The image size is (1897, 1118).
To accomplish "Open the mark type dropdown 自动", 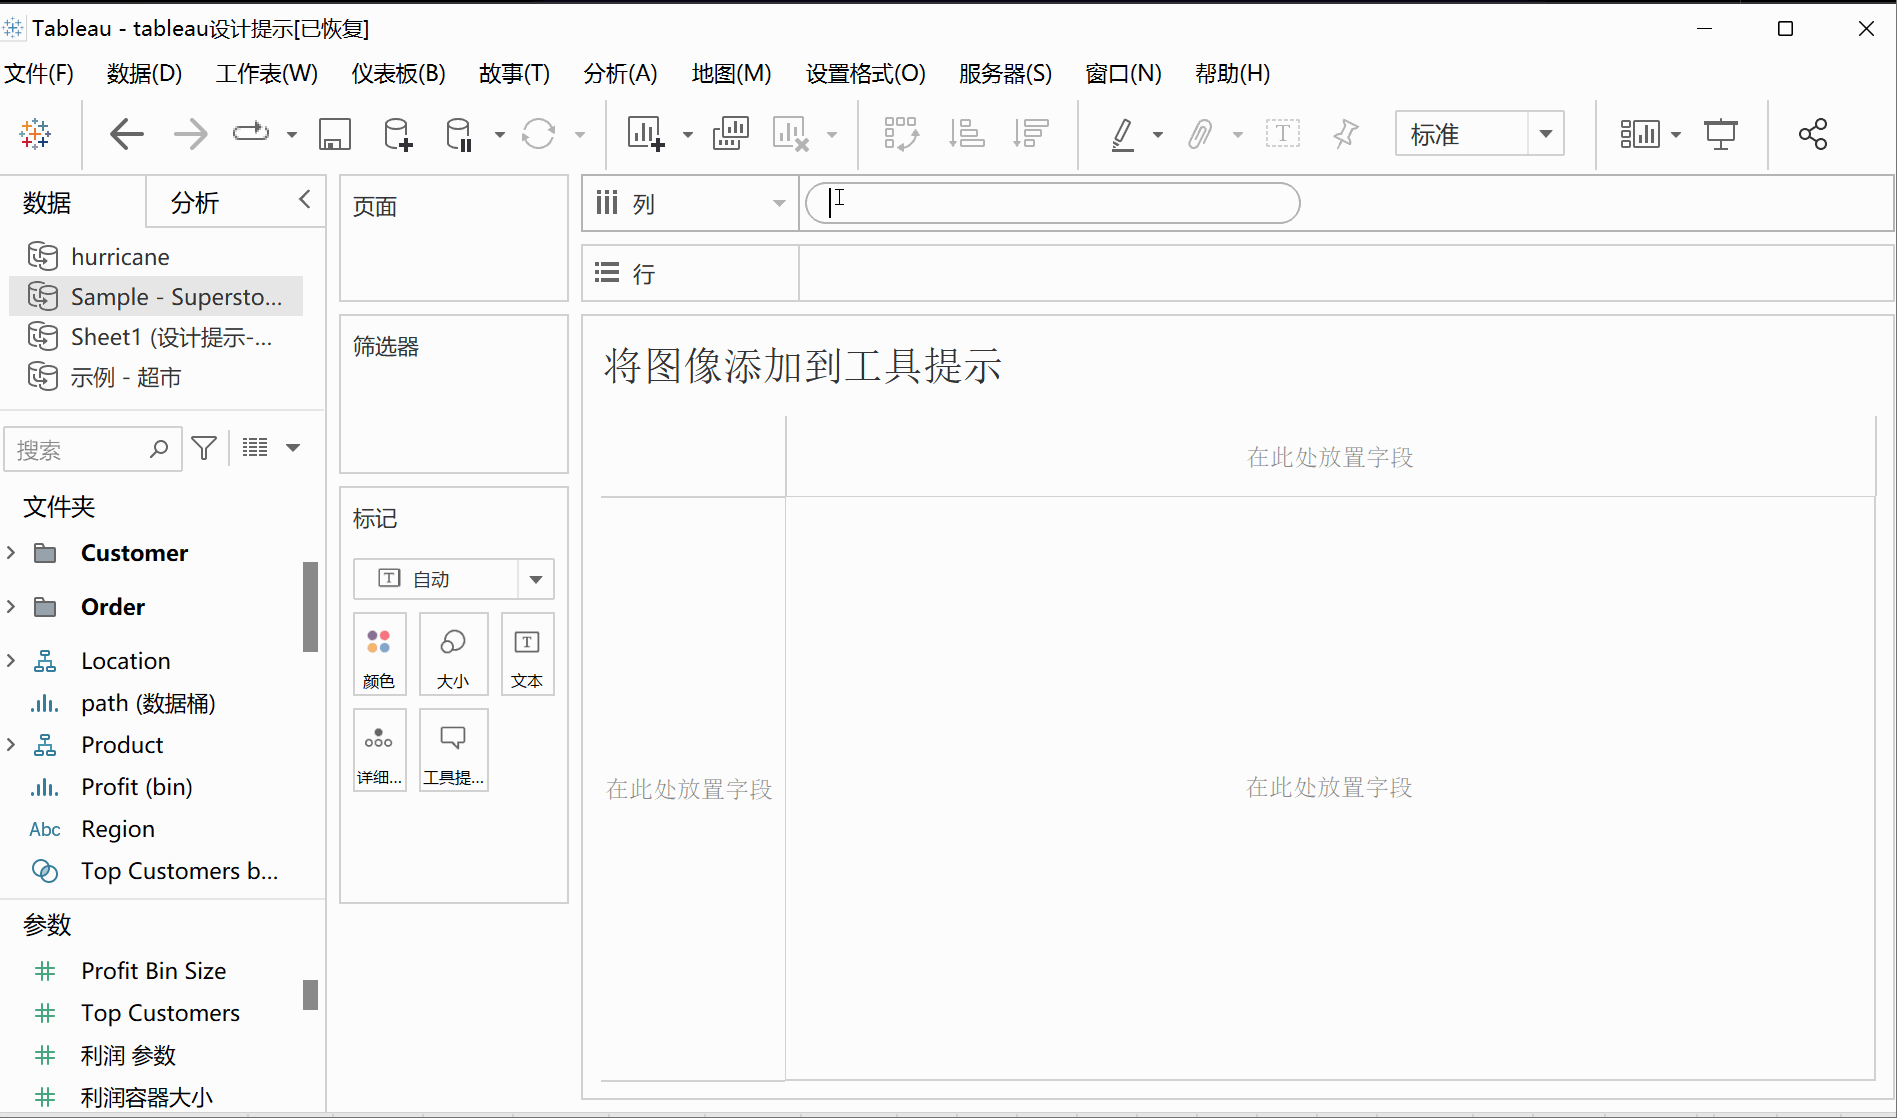I will pyautogui.click(x=453, y=579).
